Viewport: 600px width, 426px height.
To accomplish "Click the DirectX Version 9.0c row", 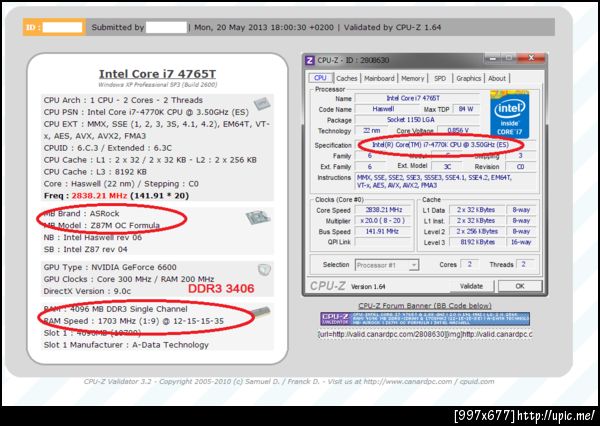I will (x=87, y=291).
